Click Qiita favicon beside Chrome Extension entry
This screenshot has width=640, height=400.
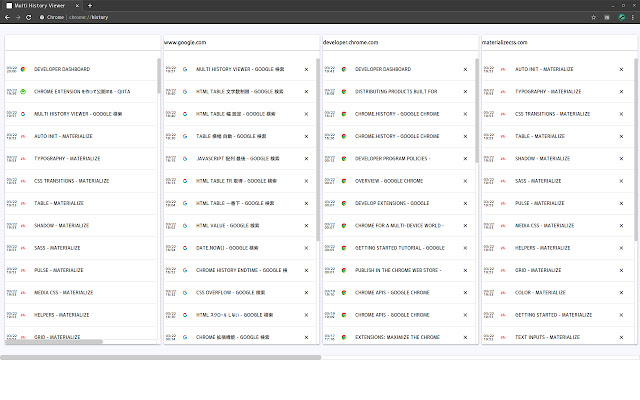(x=23, y=92)
